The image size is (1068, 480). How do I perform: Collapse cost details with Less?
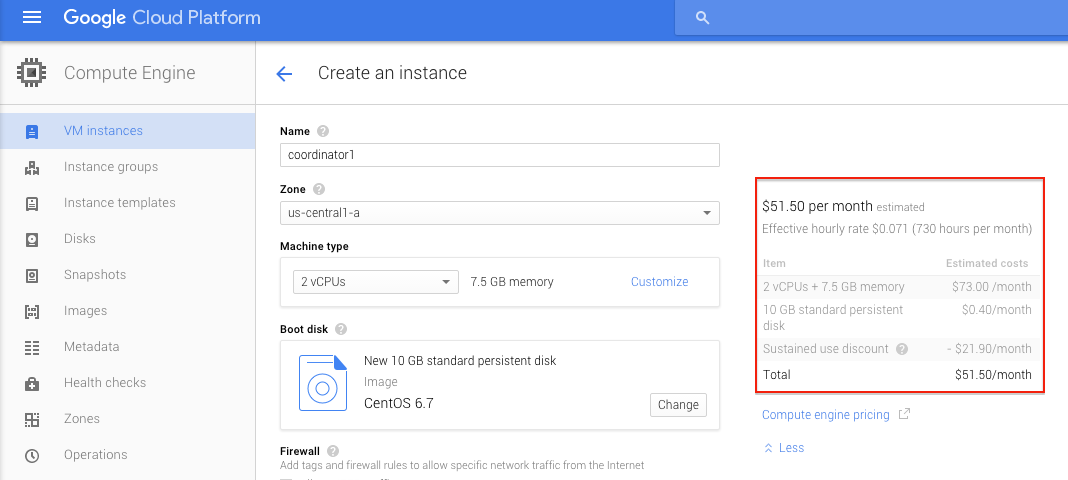[x=783, y=448]
